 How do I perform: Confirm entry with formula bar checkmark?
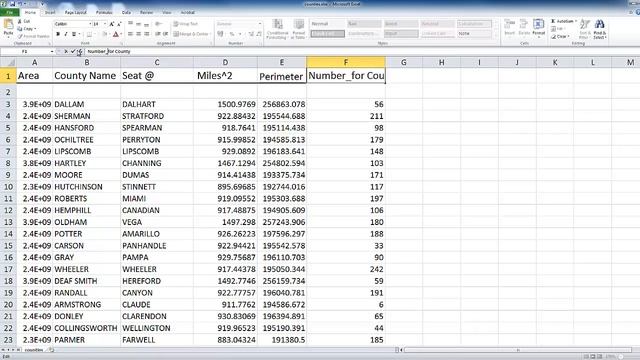(73, 51)
